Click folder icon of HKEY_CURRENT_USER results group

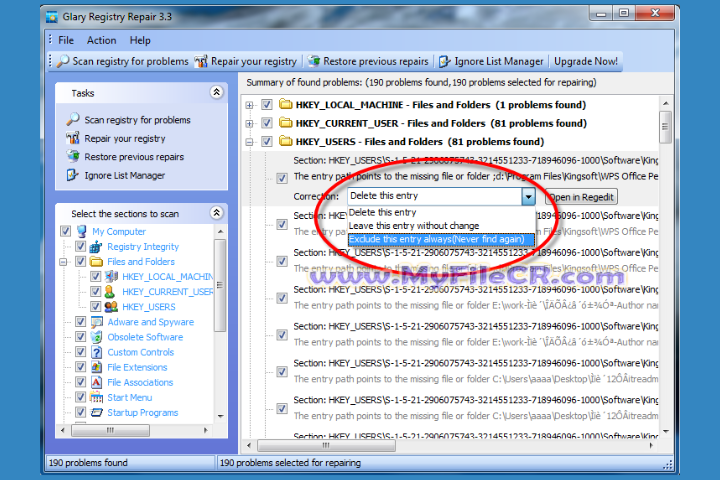click(x=286, y=123)
